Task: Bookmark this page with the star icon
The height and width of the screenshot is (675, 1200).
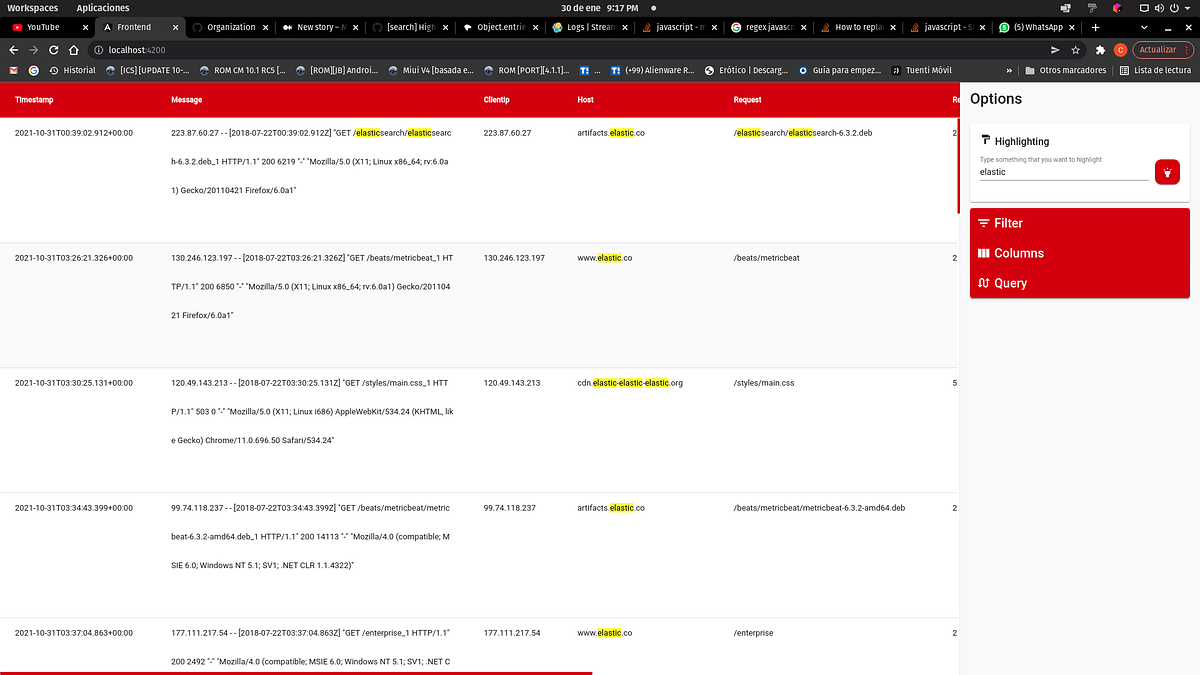Action: click(x=1075, y=49)
